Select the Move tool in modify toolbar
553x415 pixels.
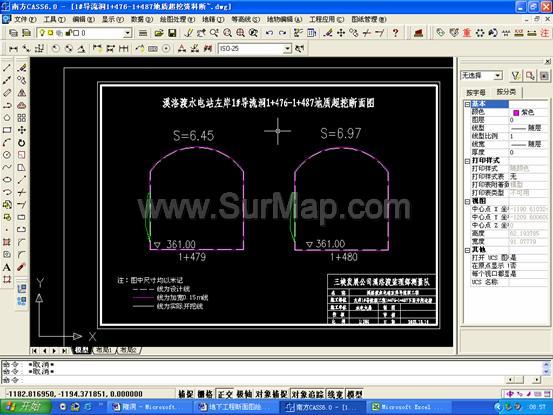coord(22,130)
